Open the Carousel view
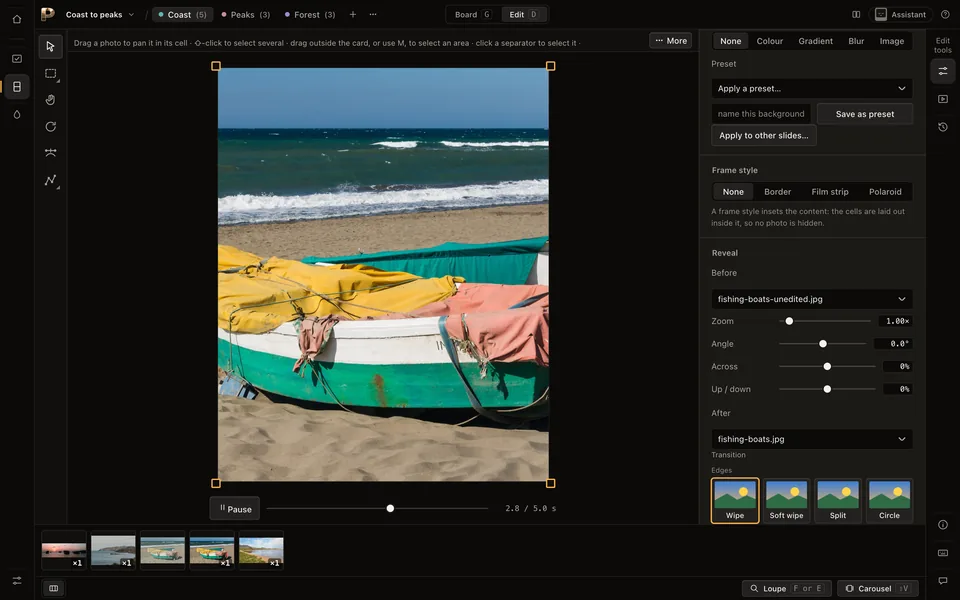960x600 pixels. pos(878,588)
